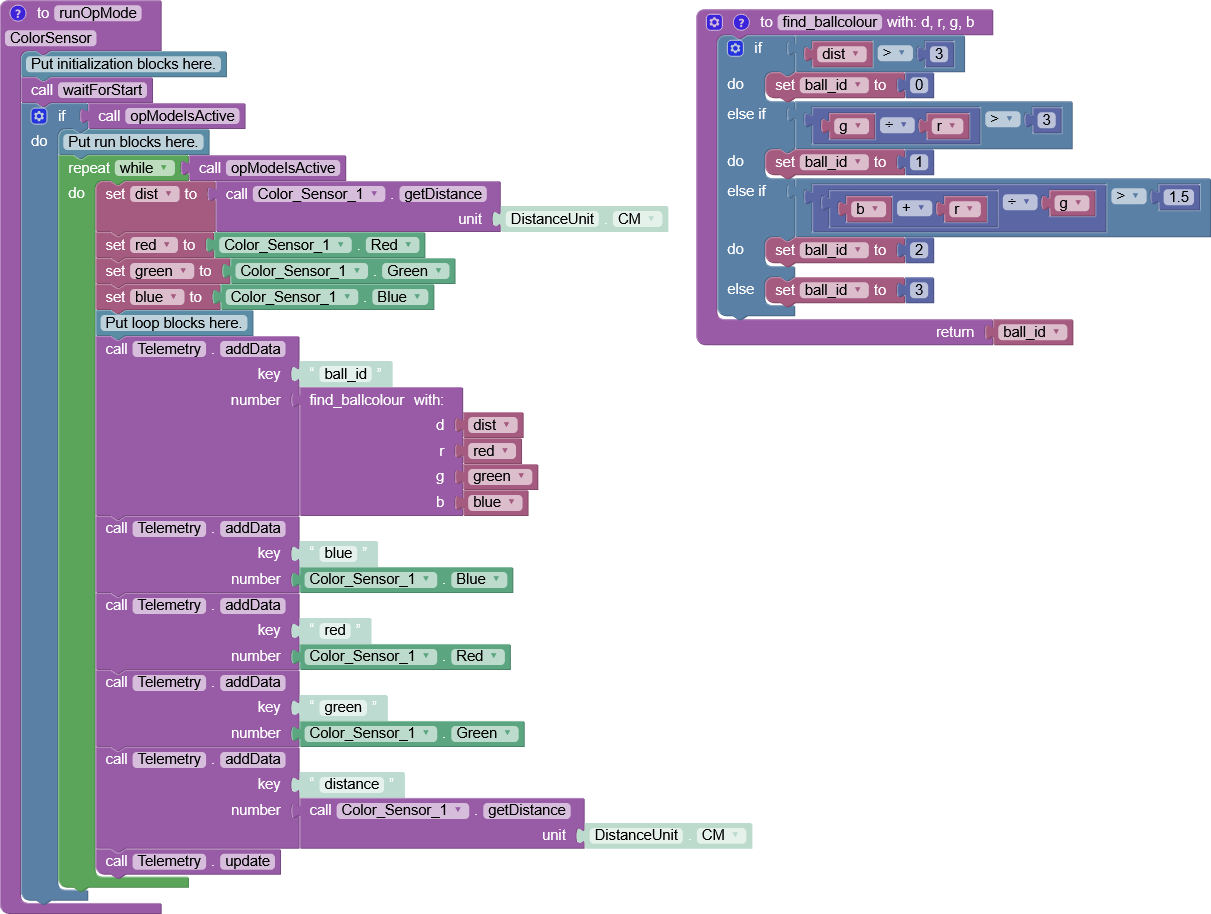Open gear mutator on the opModeIsActive if block
This screenshot has width=1211, height=914.
(x=39, y=116)
